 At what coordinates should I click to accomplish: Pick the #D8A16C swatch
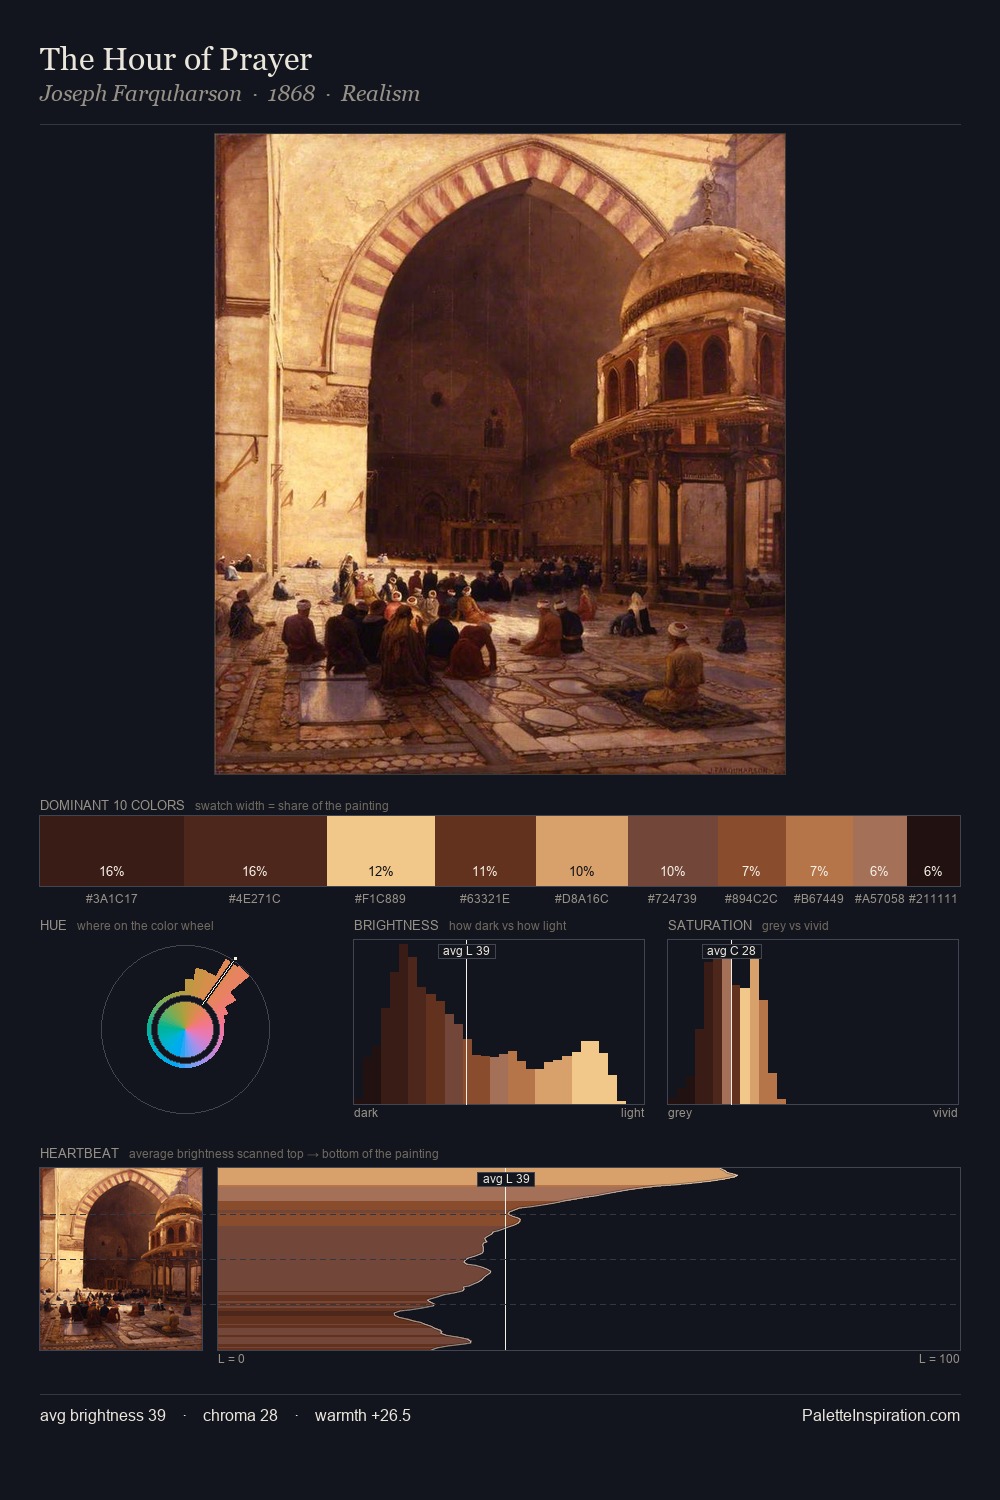582,851
